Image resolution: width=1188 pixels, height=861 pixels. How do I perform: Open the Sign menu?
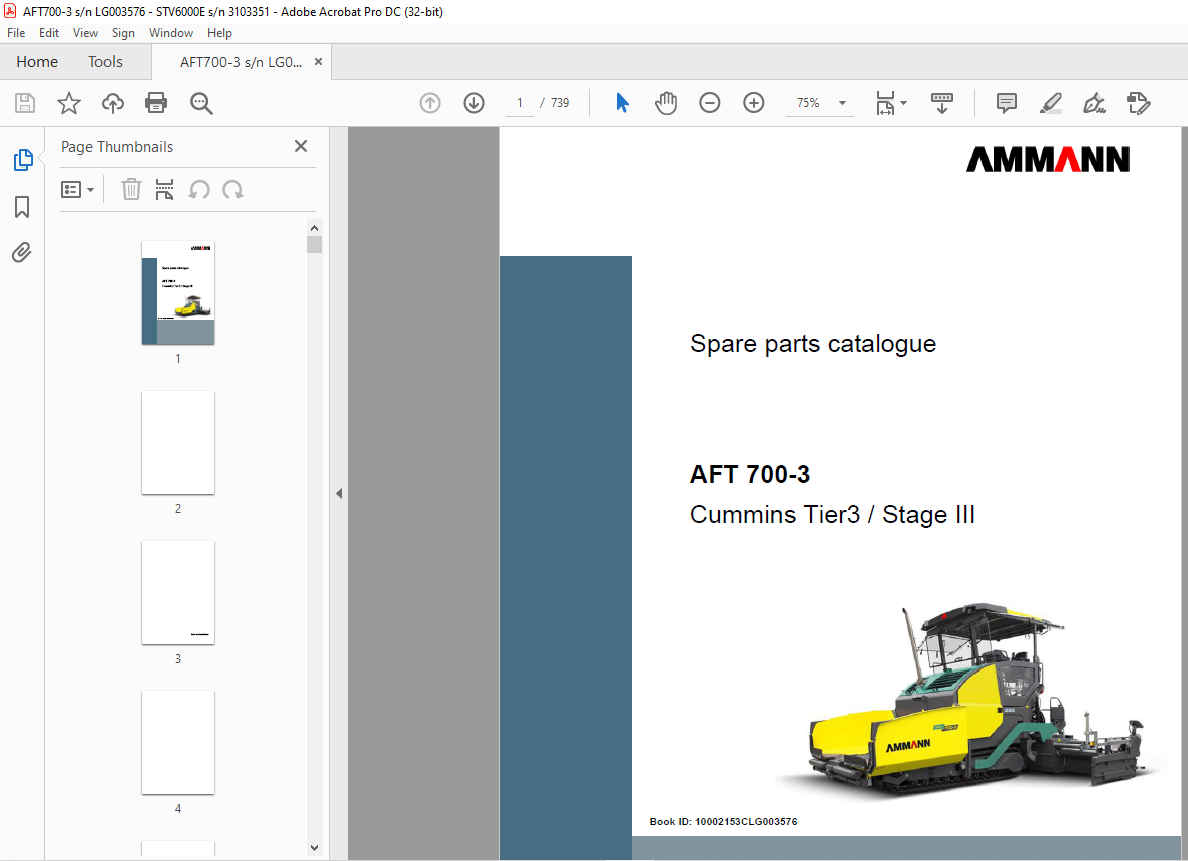[x=123, y=33]
